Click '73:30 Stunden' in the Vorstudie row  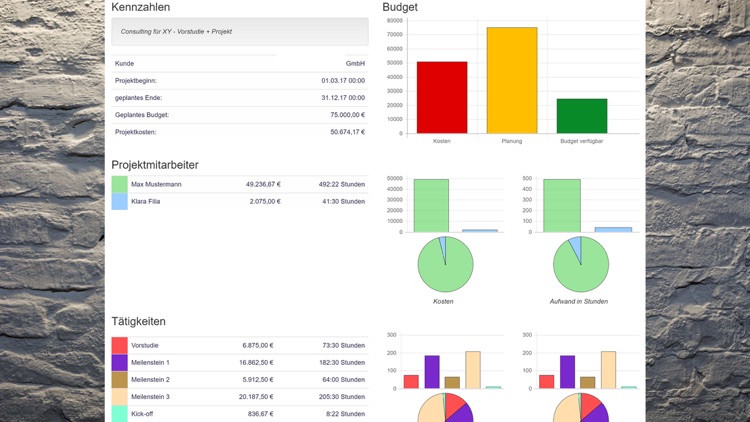[343, 345]
